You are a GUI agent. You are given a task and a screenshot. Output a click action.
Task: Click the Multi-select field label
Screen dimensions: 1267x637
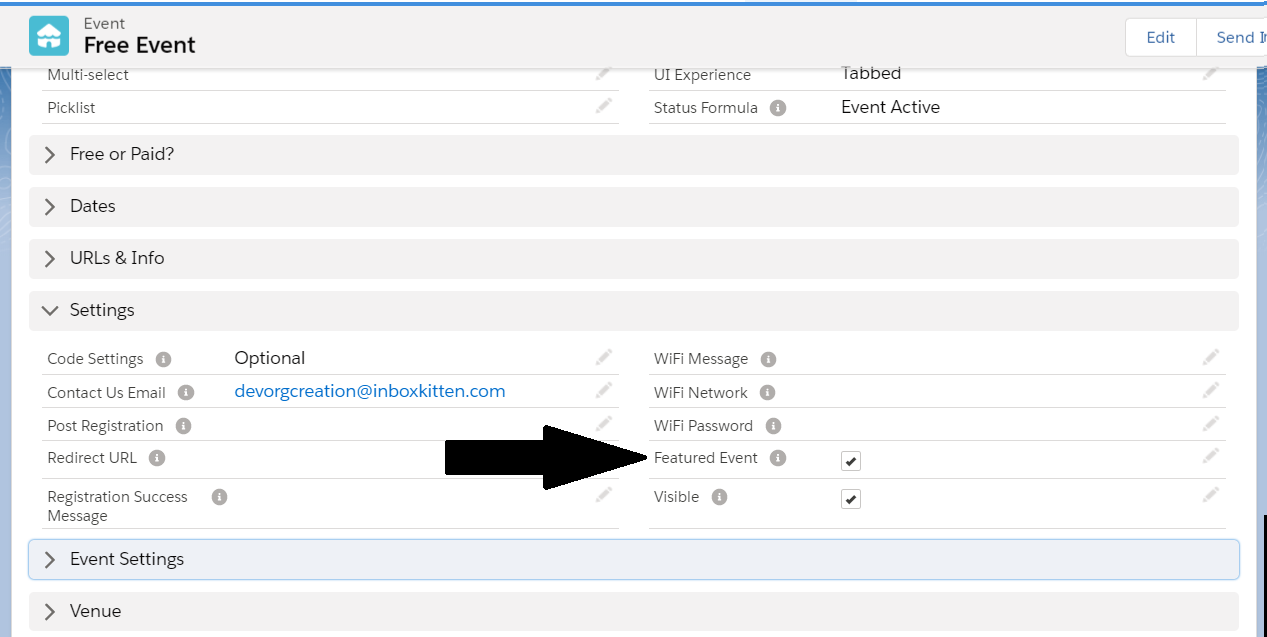[x=88, y=75]
